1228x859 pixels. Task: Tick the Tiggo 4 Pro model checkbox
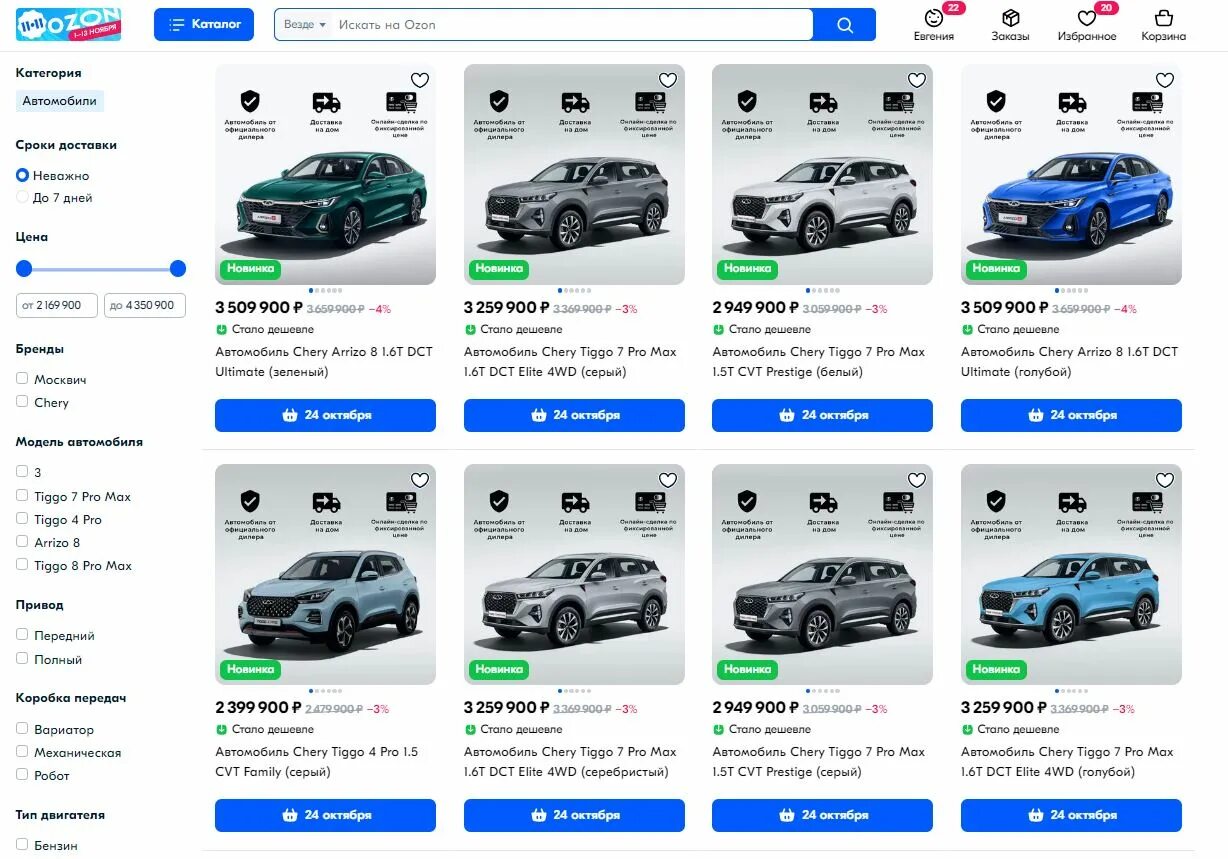tap(22, 519)
